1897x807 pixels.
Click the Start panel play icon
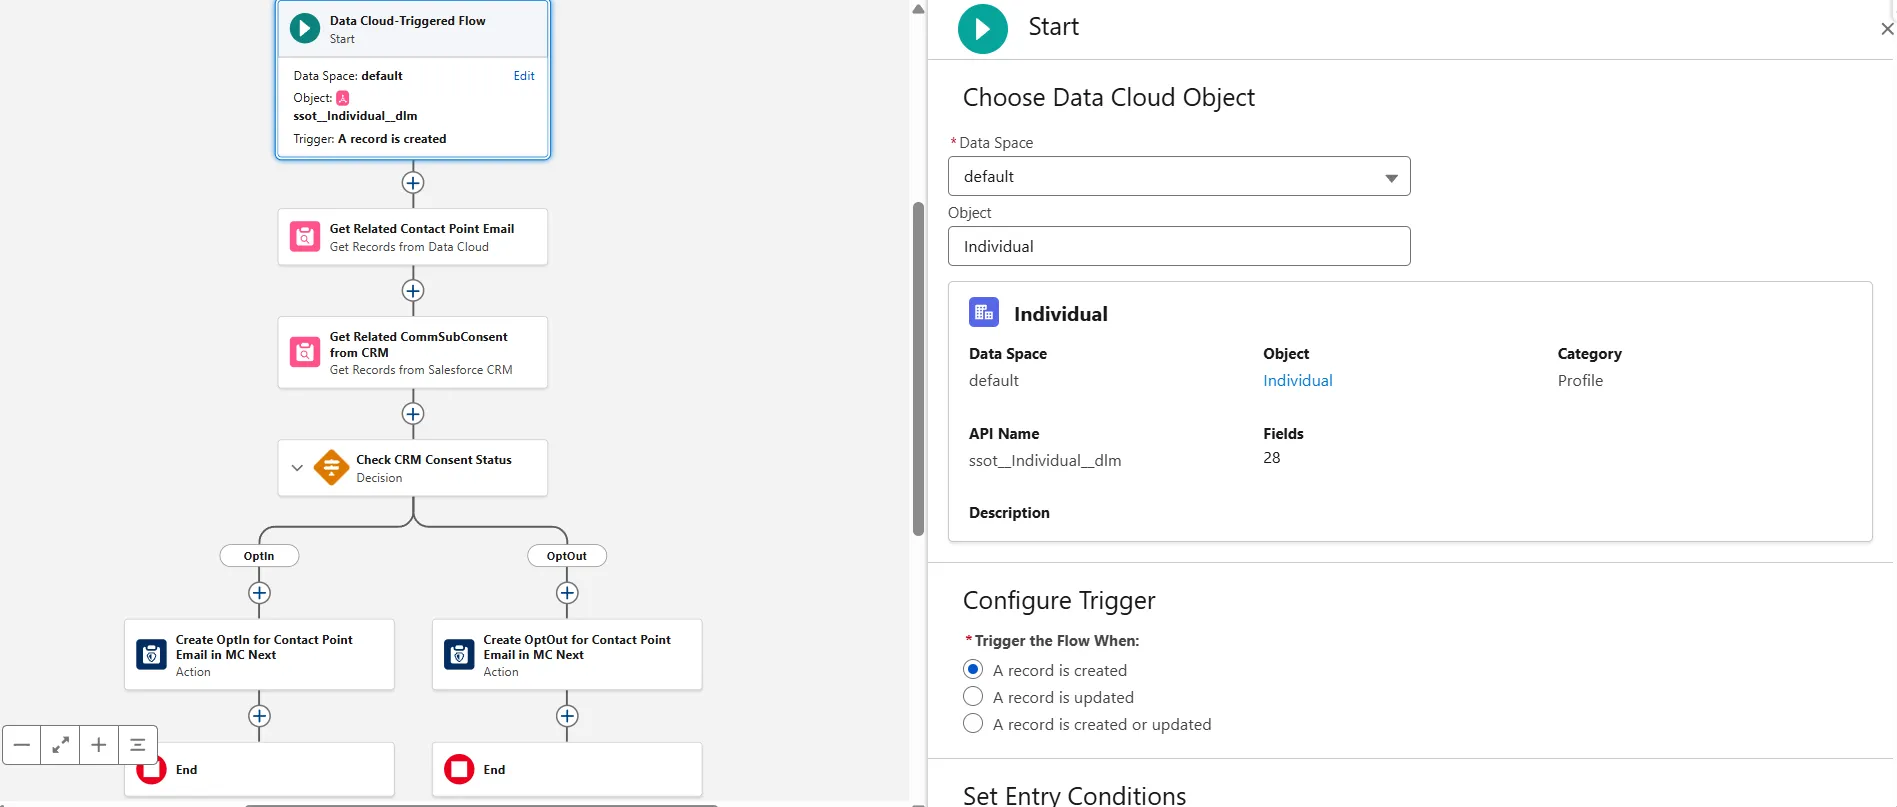(x=983, y=29)
